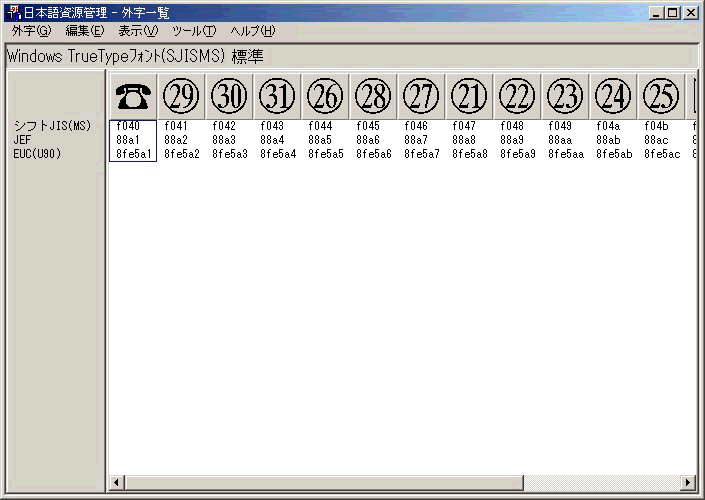Select the circled 23 glyph

565,96
